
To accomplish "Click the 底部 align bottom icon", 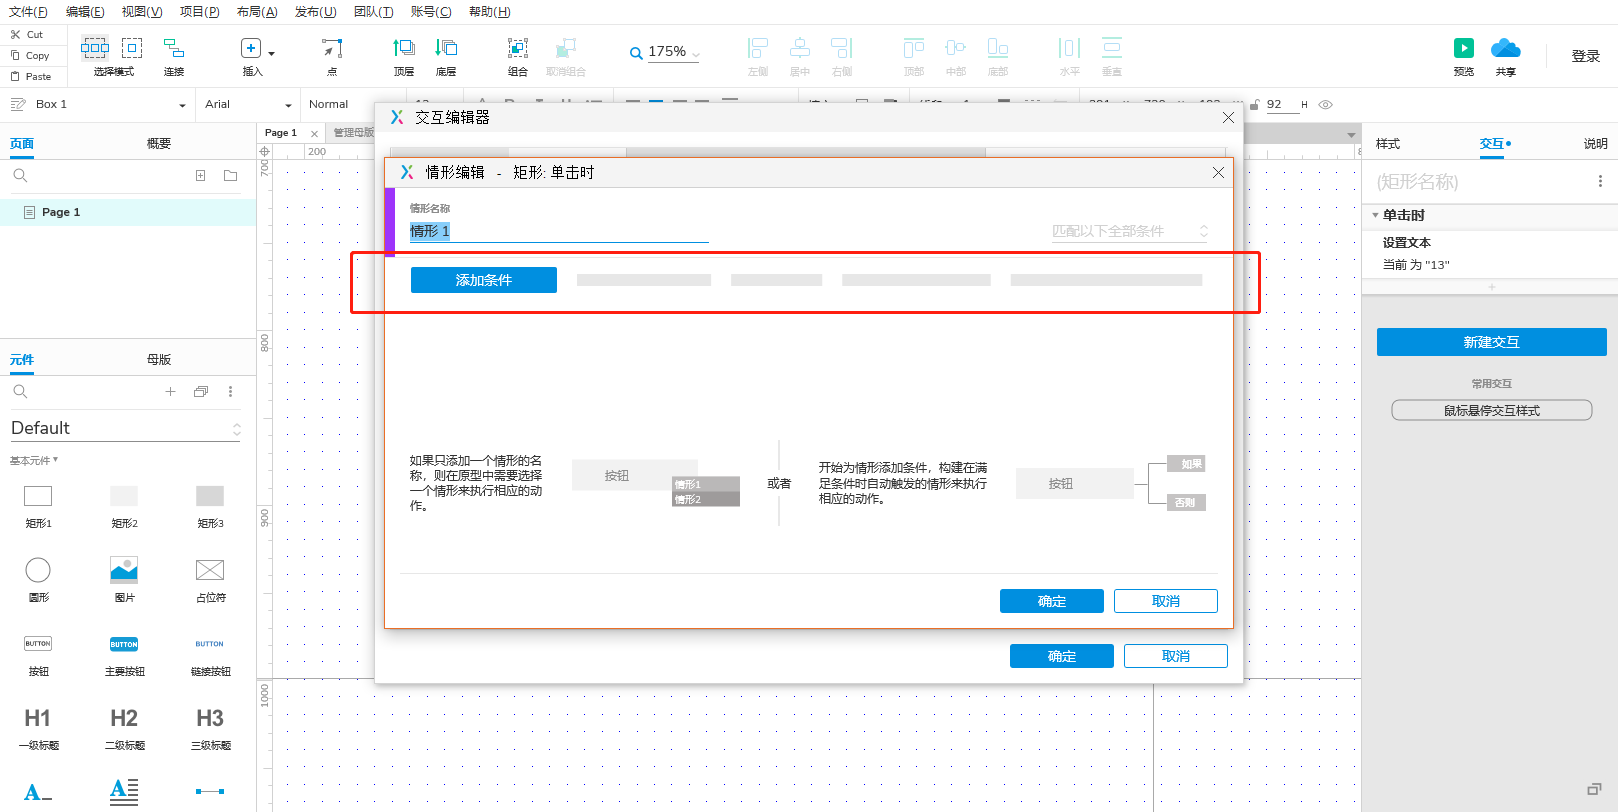I will [x=998, y=48].
